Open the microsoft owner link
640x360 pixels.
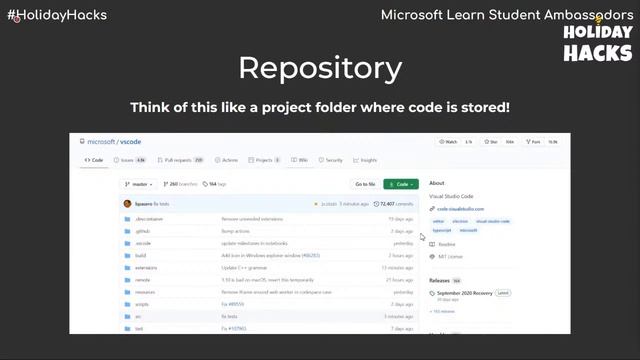101,142
